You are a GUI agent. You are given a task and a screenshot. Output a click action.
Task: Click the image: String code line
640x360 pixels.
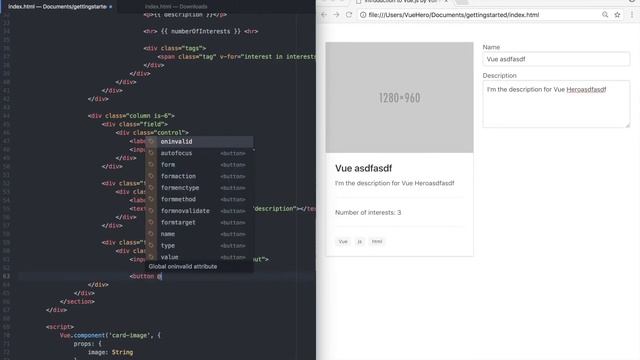coord(110,352)
